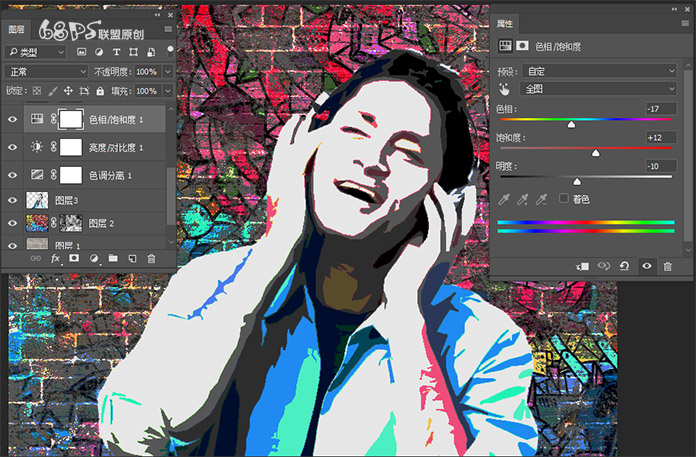
Task: Click the 饱和度 saturation slider handle
Action: click(x=596, y=153)
